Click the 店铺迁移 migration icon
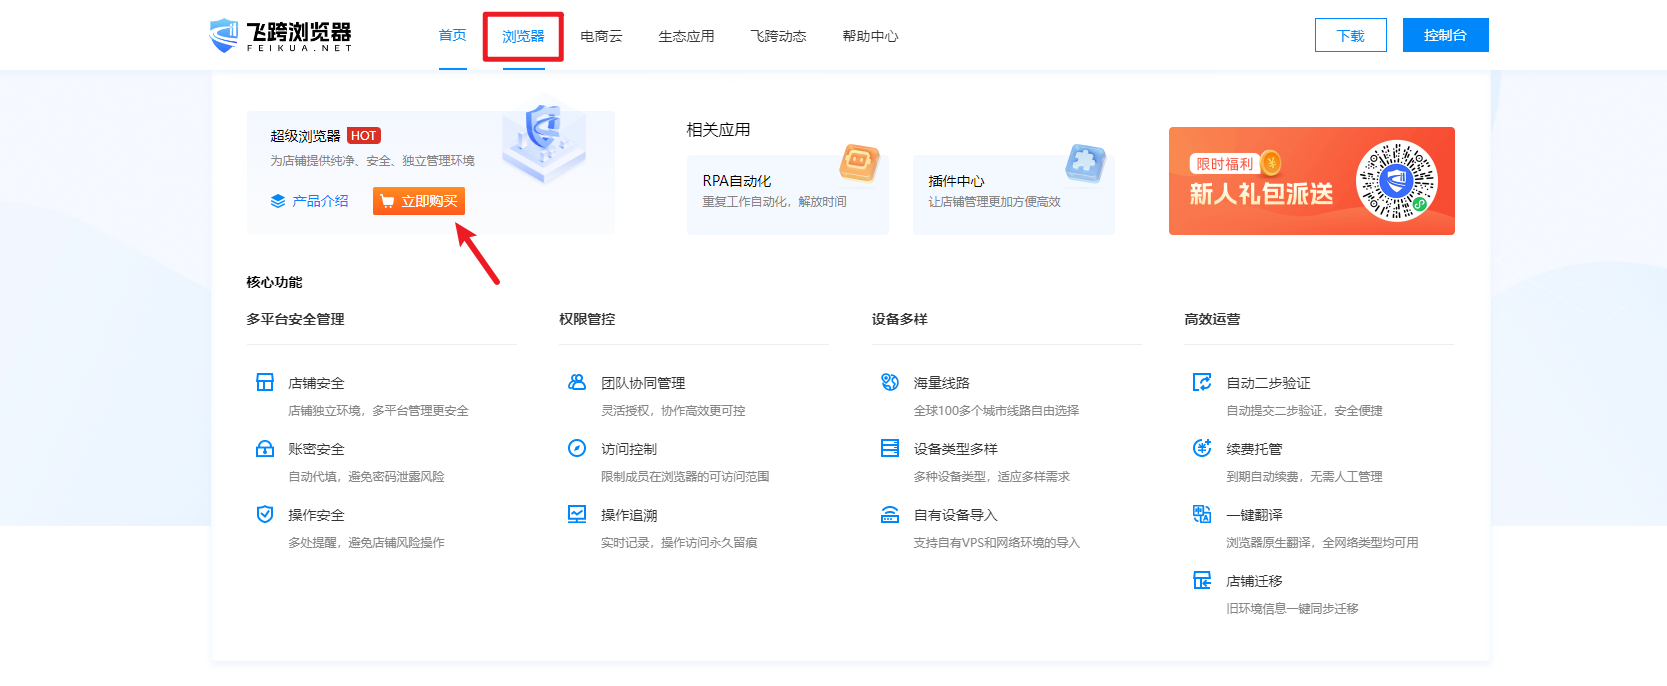 1202,580
